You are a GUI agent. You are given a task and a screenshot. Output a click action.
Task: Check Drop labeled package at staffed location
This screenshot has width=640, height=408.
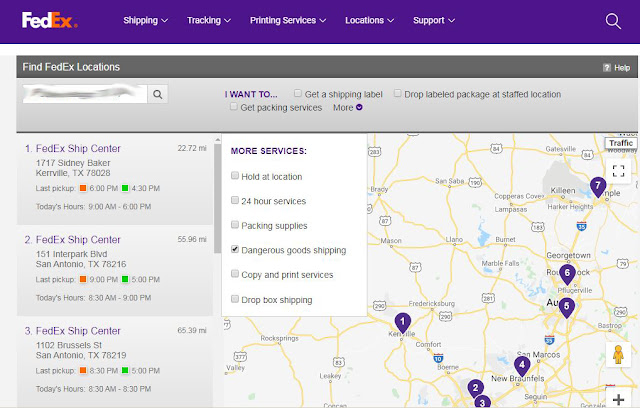397,93
